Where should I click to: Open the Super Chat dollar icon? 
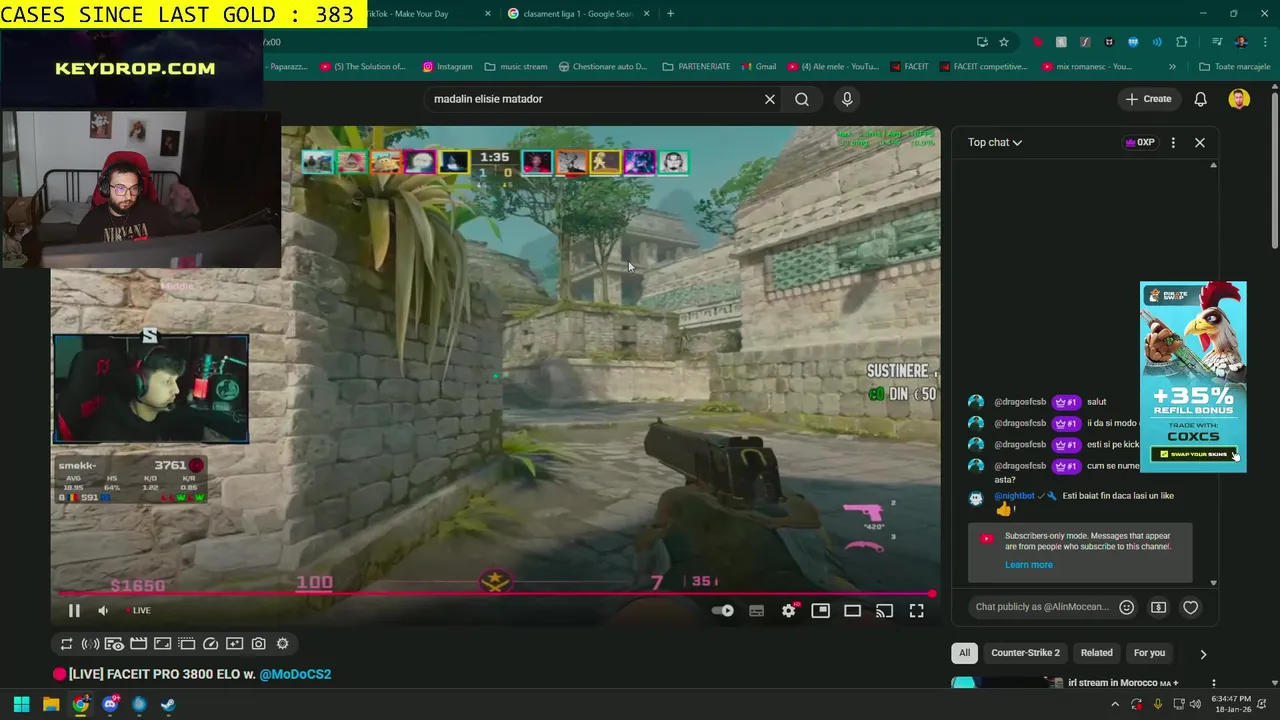(1159, 607)
